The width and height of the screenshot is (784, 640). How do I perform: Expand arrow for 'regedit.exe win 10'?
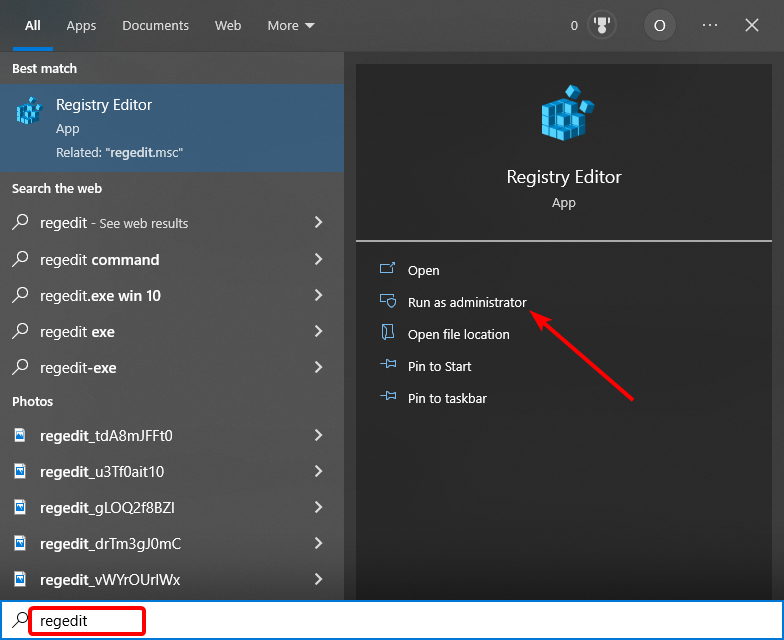(x=318, y=295)
